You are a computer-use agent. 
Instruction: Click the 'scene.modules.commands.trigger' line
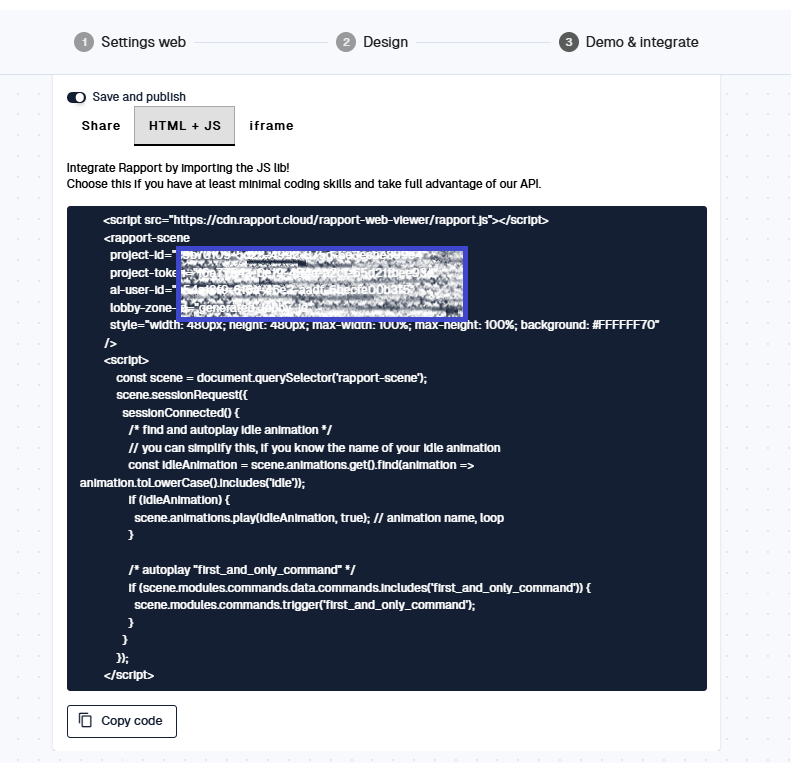point(305,605)
